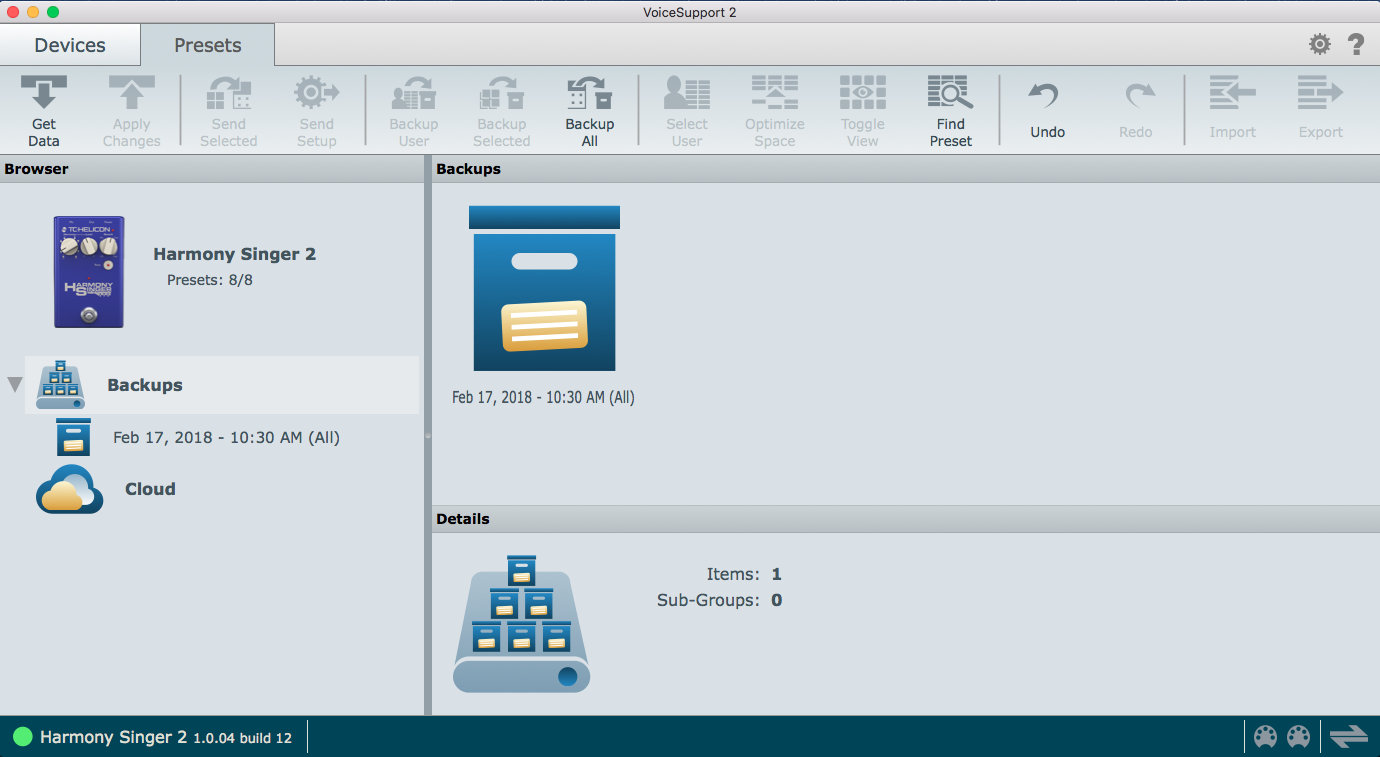Switch to the Devices tab
Screen dimensions: 1380x757
pos(70,45)
